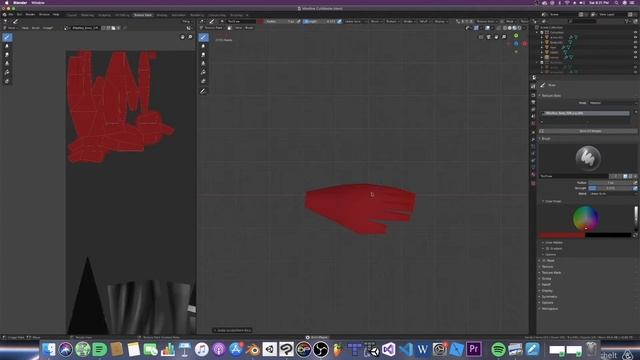
Task: Open Finder from the macOS dock
Action: [49, 349]
